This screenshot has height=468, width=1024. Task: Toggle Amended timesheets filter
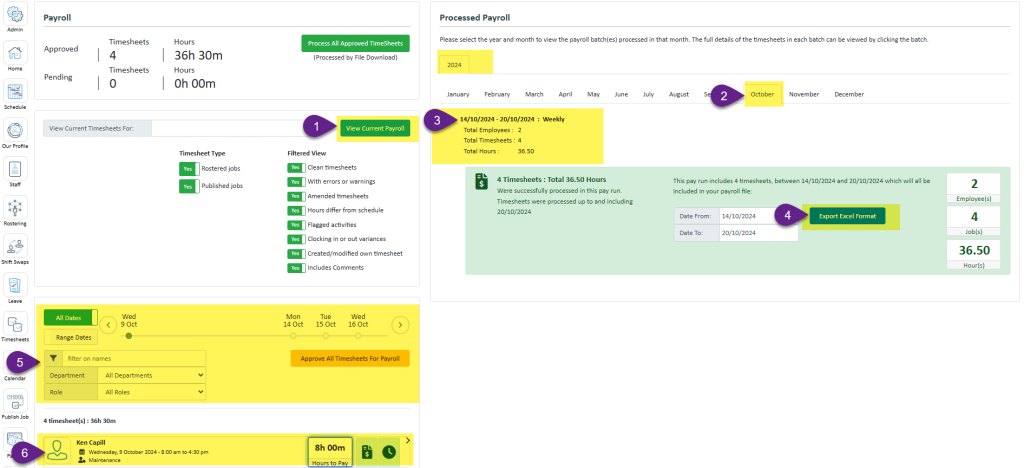296,196
